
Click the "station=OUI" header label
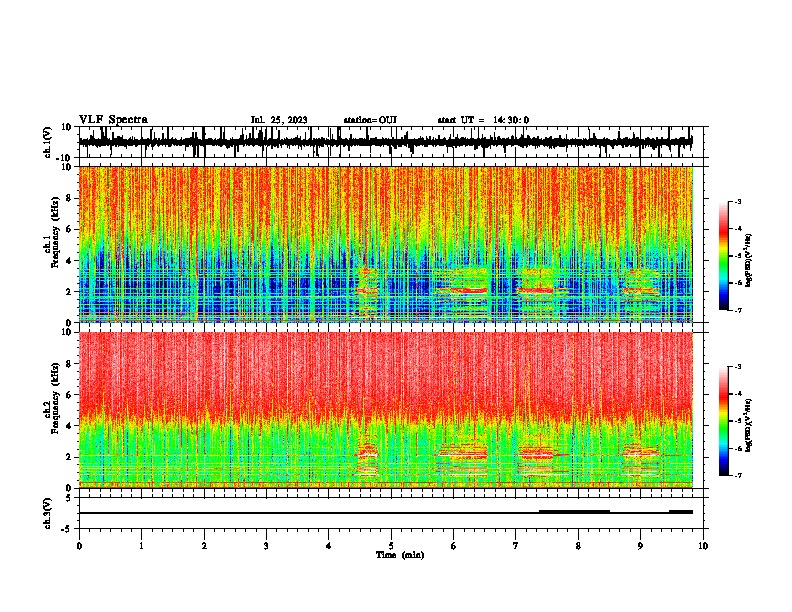[x=370, y=120]
